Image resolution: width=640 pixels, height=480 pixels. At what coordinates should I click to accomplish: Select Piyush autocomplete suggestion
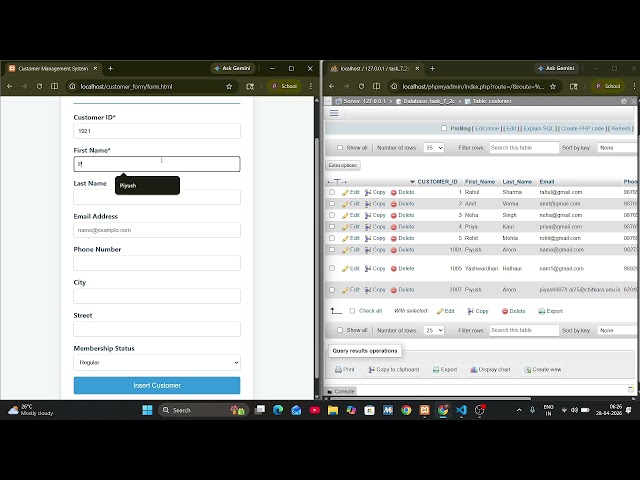(x=147, y=186)
